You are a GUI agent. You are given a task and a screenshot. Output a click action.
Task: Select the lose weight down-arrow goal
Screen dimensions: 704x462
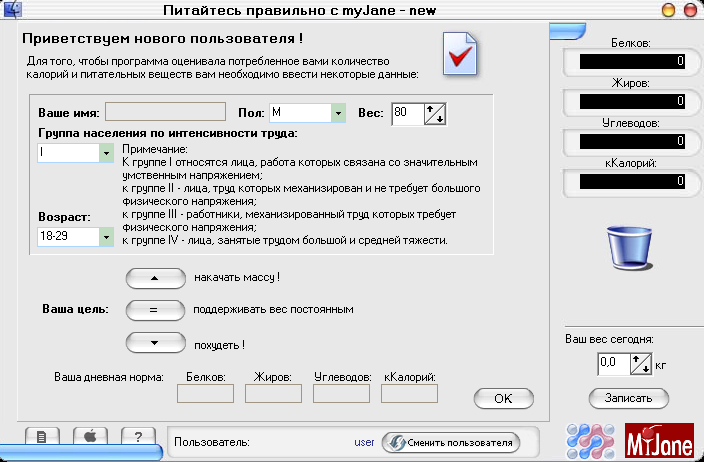[x=155, y=344]
